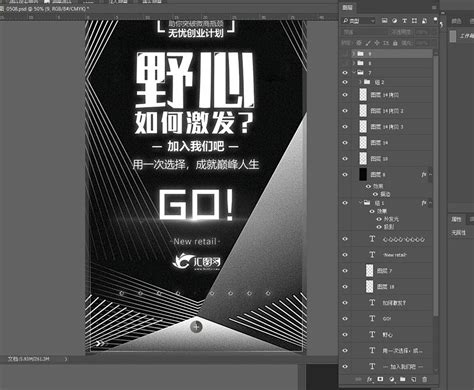Open status bar info arrow menu

[x=66, y=359]
